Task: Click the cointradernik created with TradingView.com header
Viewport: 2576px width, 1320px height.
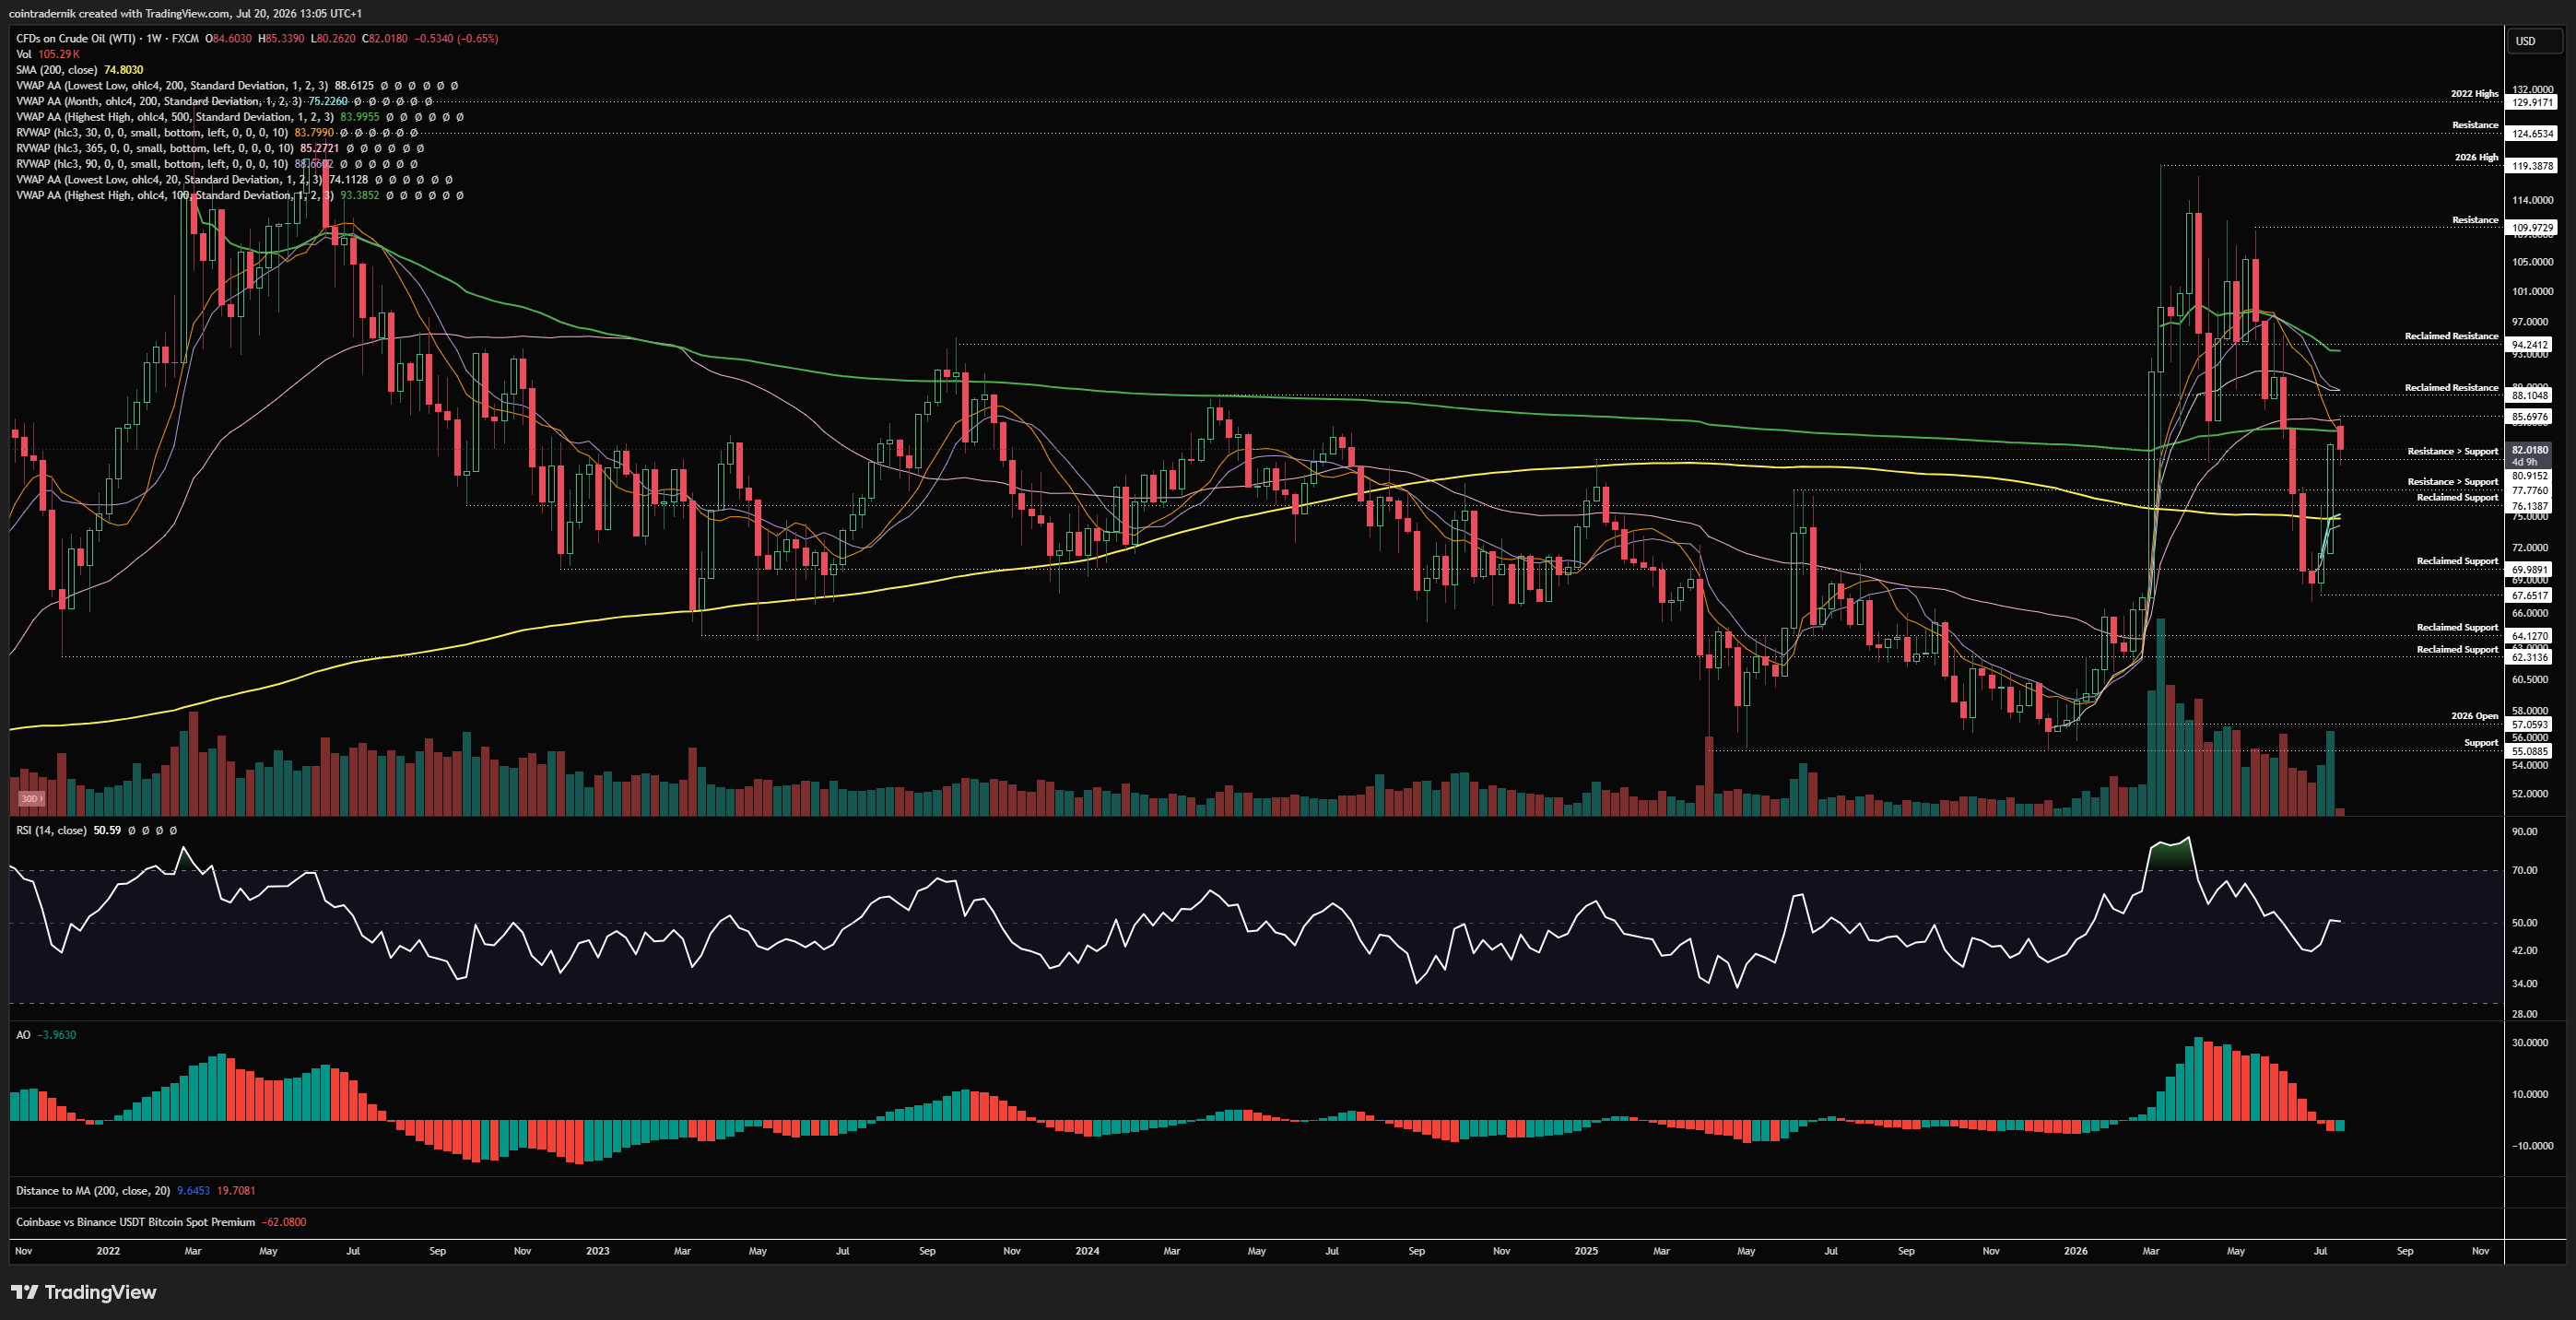Action: (185, 13)
